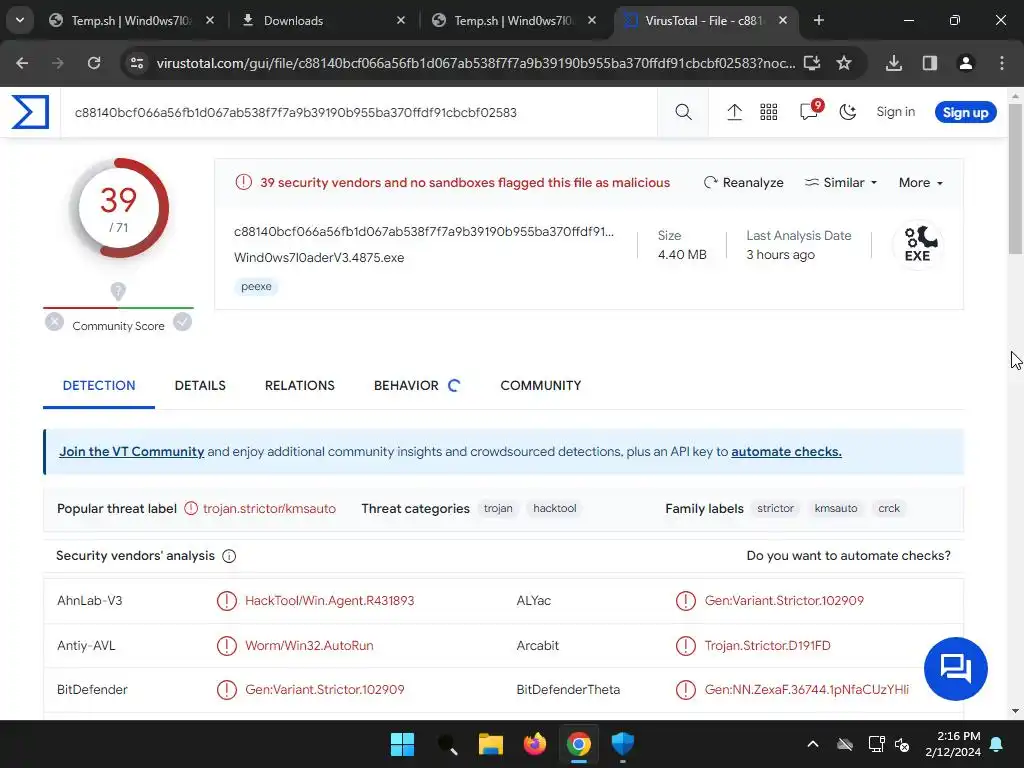Click the upload file arrow icon
Image resolution: width=1024 pixels, height=768 pixels.
734,112
